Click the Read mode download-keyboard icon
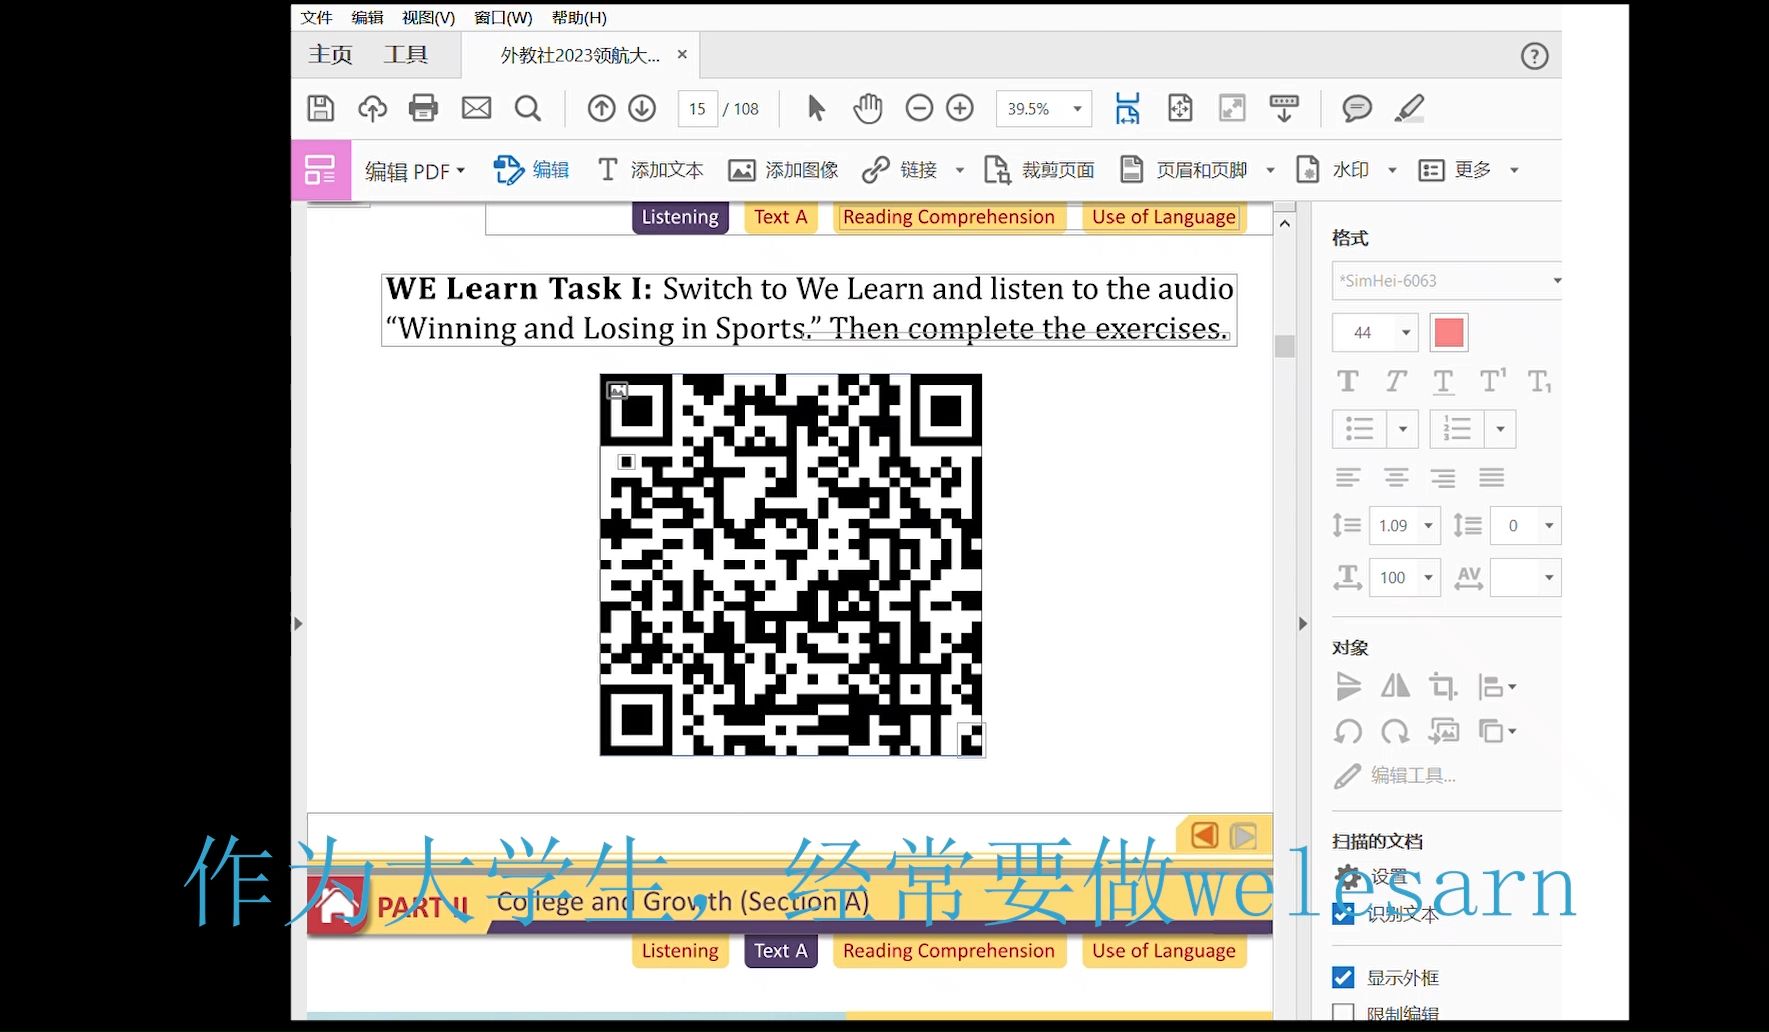 [x=1284, y=108]
